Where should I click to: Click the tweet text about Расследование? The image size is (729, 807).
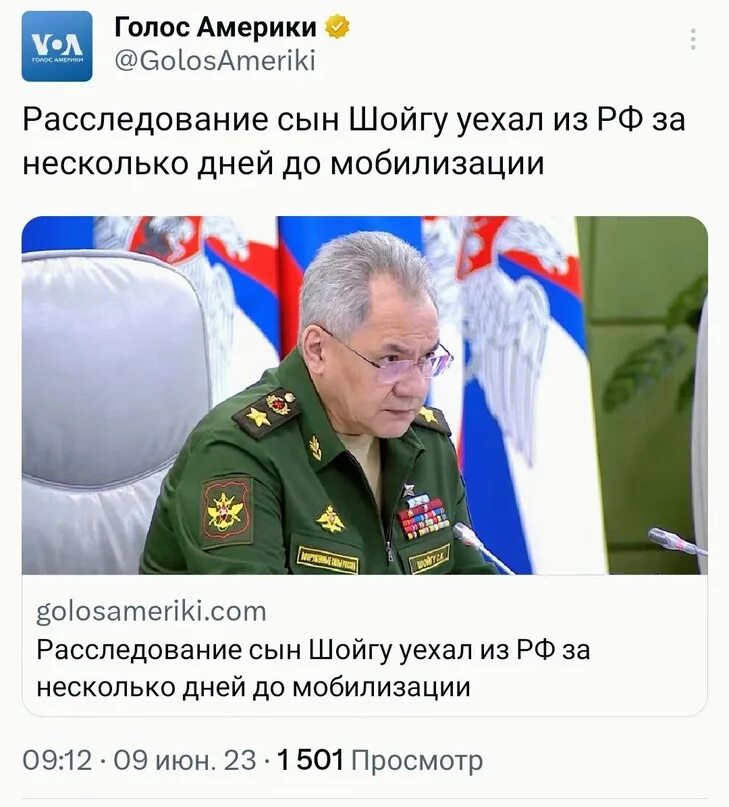354,142
